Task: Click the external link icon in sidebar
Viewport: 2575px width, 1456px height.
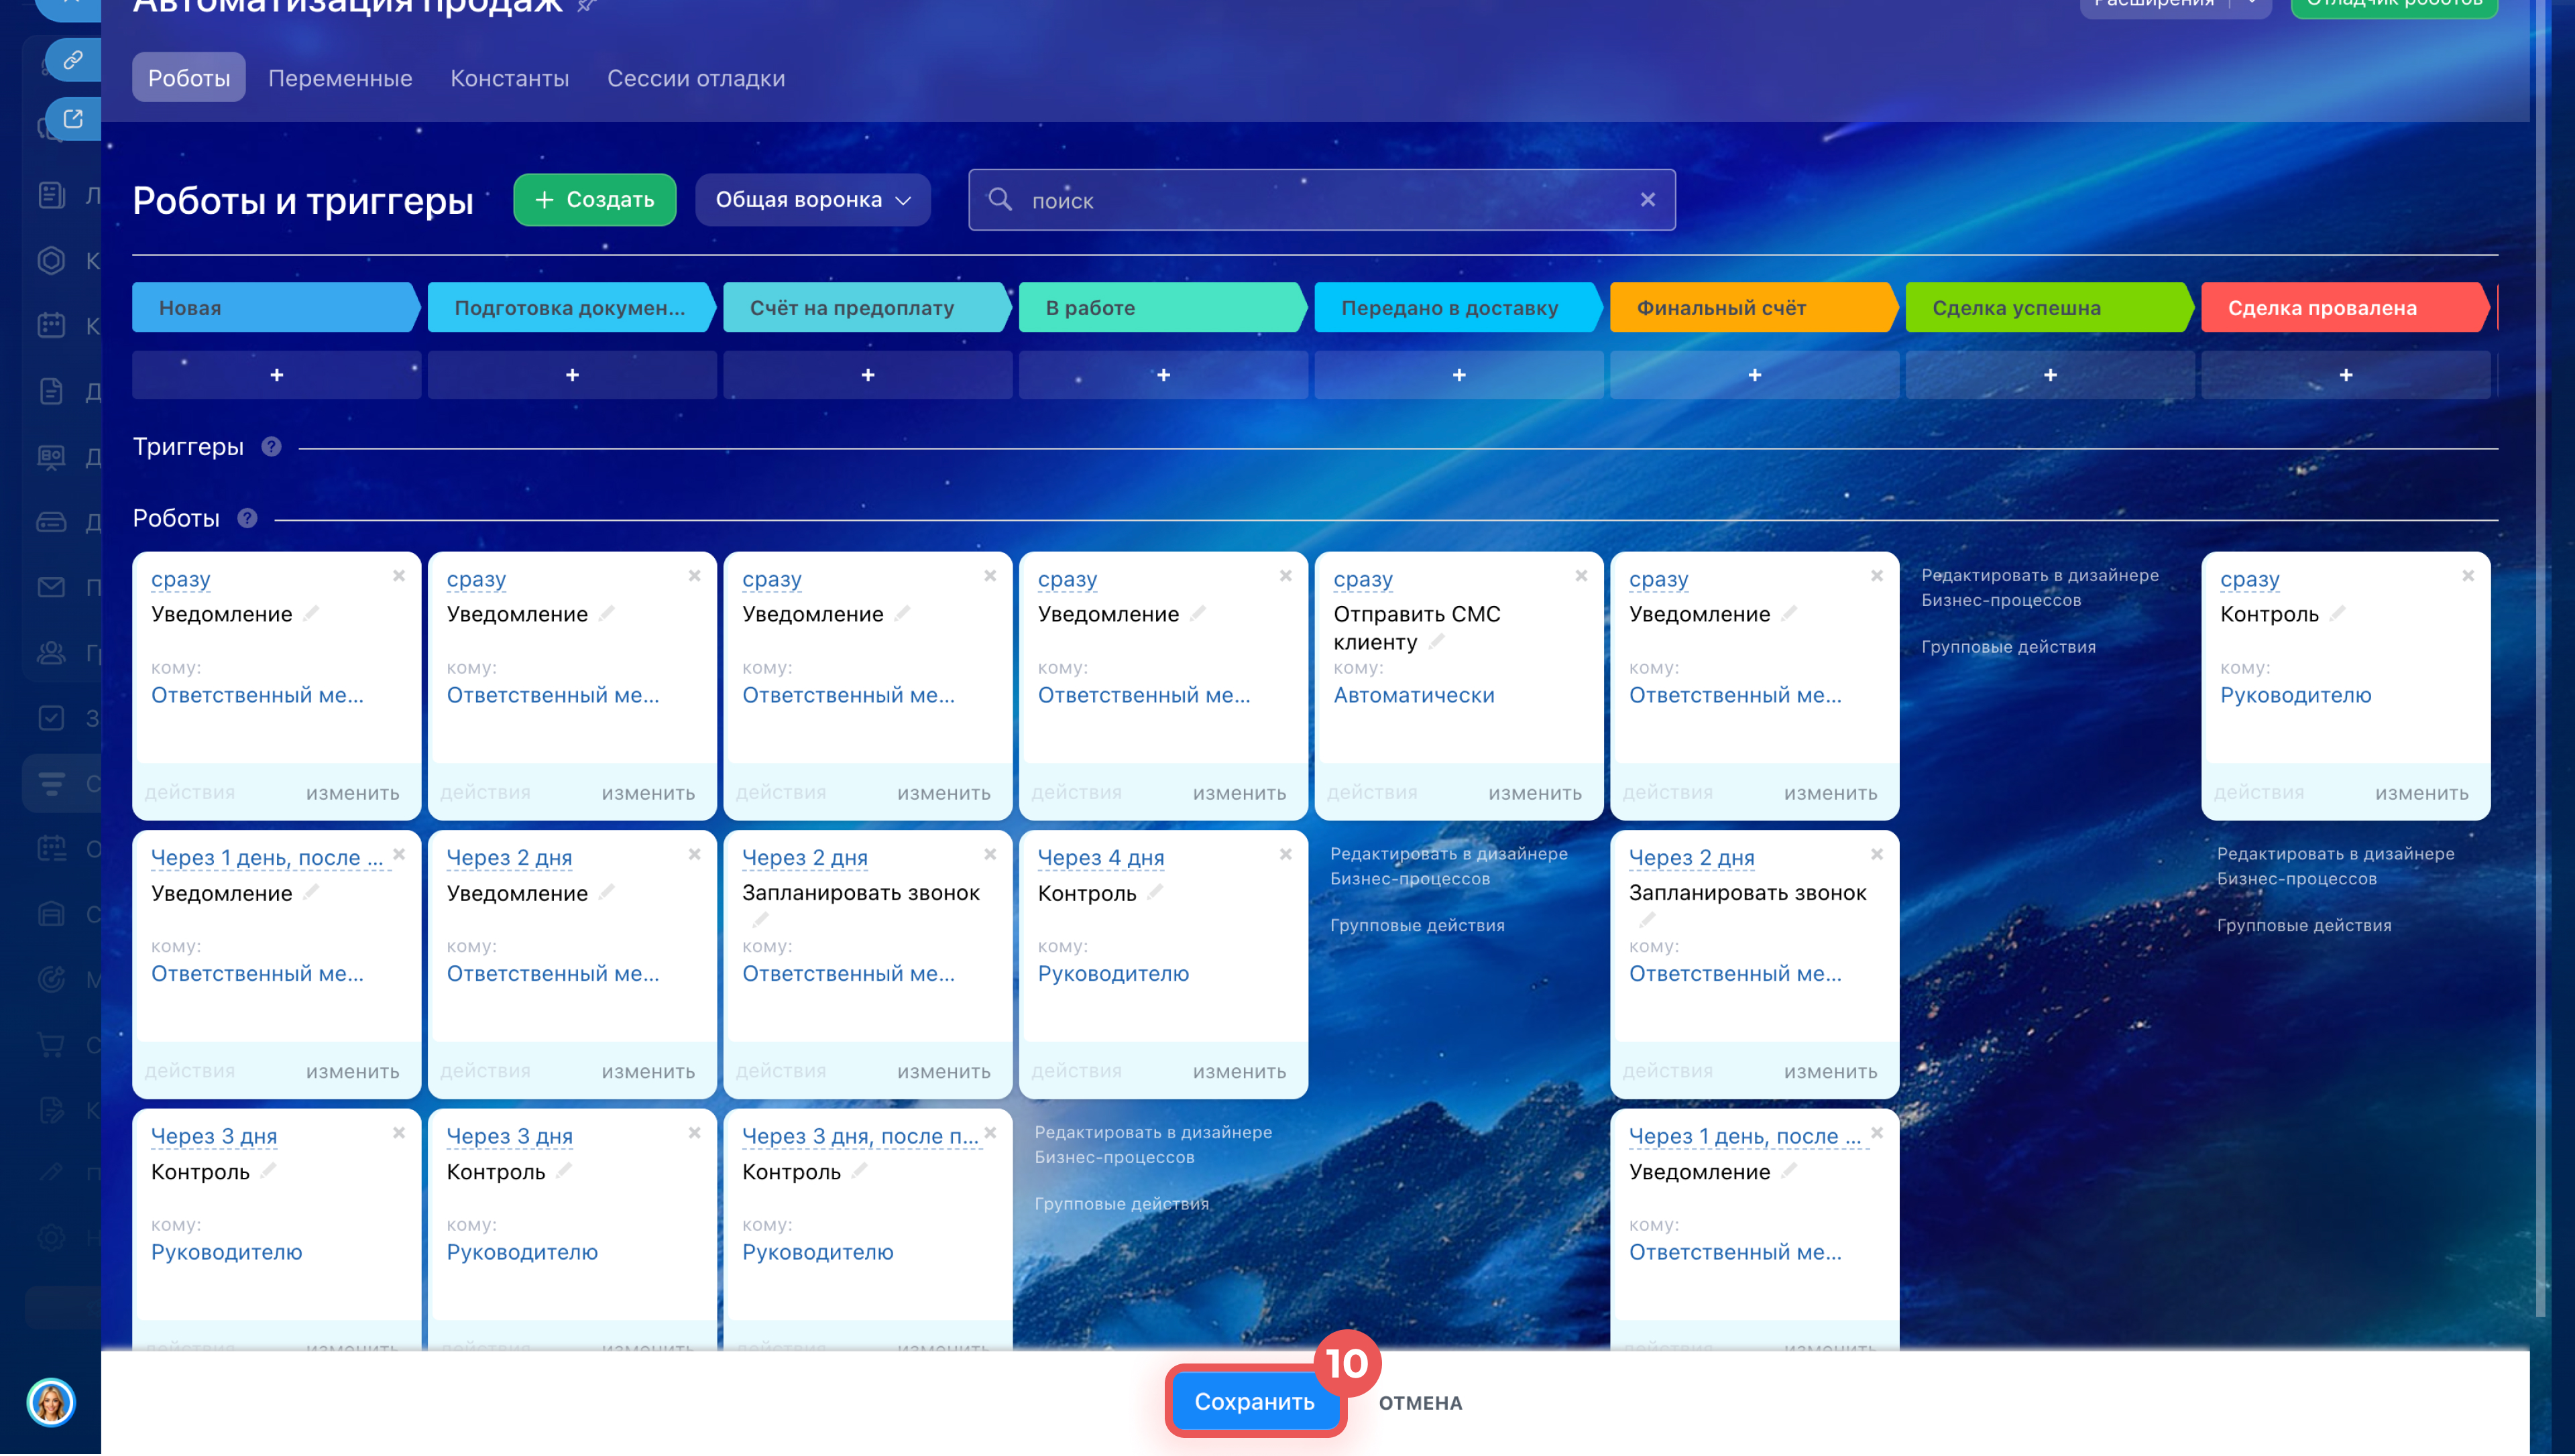Action: click(x=73, y=119)
